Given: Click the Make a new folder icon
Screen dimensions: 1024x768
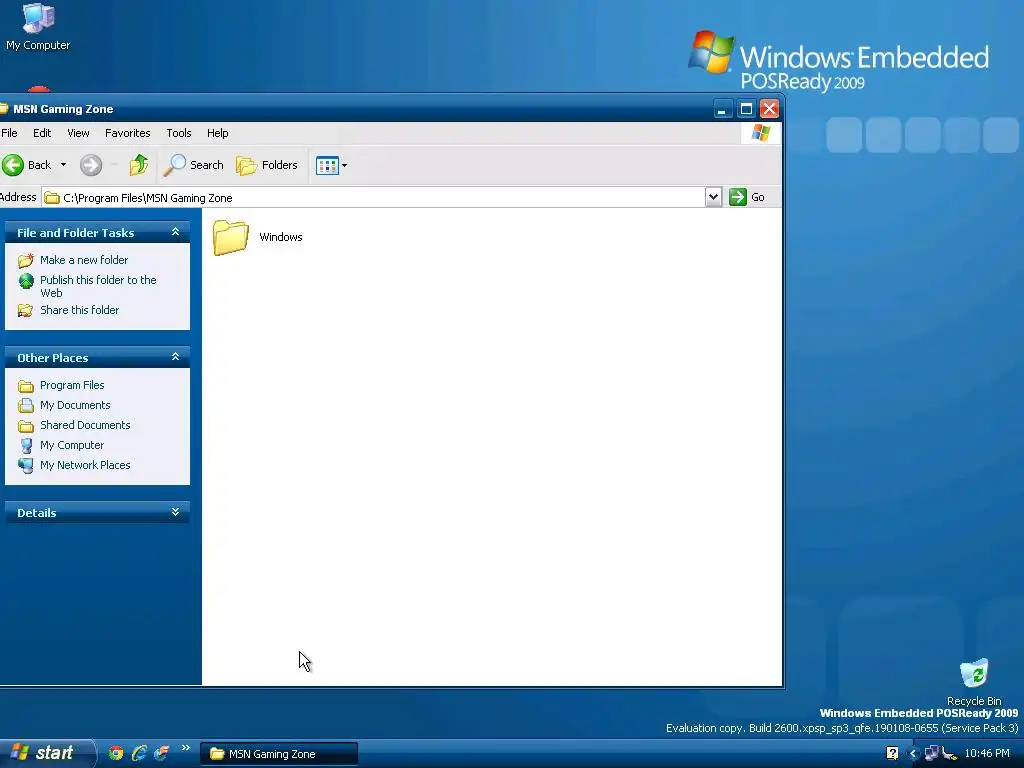Looking at the screenshot, I should (x=25, y=261).
